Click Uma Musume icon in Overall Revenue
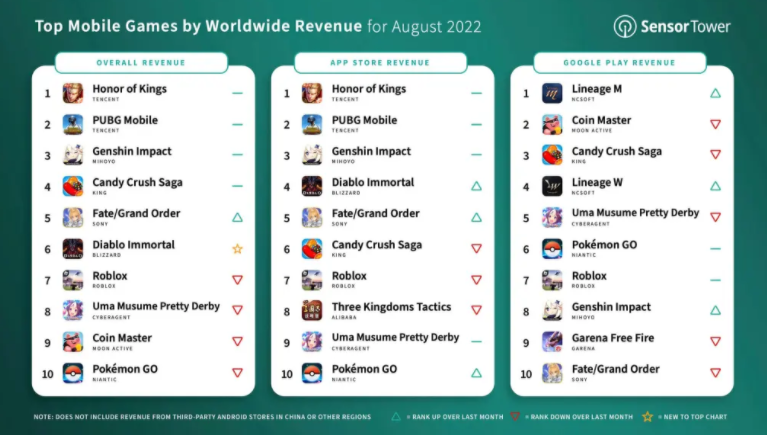The image size is (767, 435). [x=73, y=311]
